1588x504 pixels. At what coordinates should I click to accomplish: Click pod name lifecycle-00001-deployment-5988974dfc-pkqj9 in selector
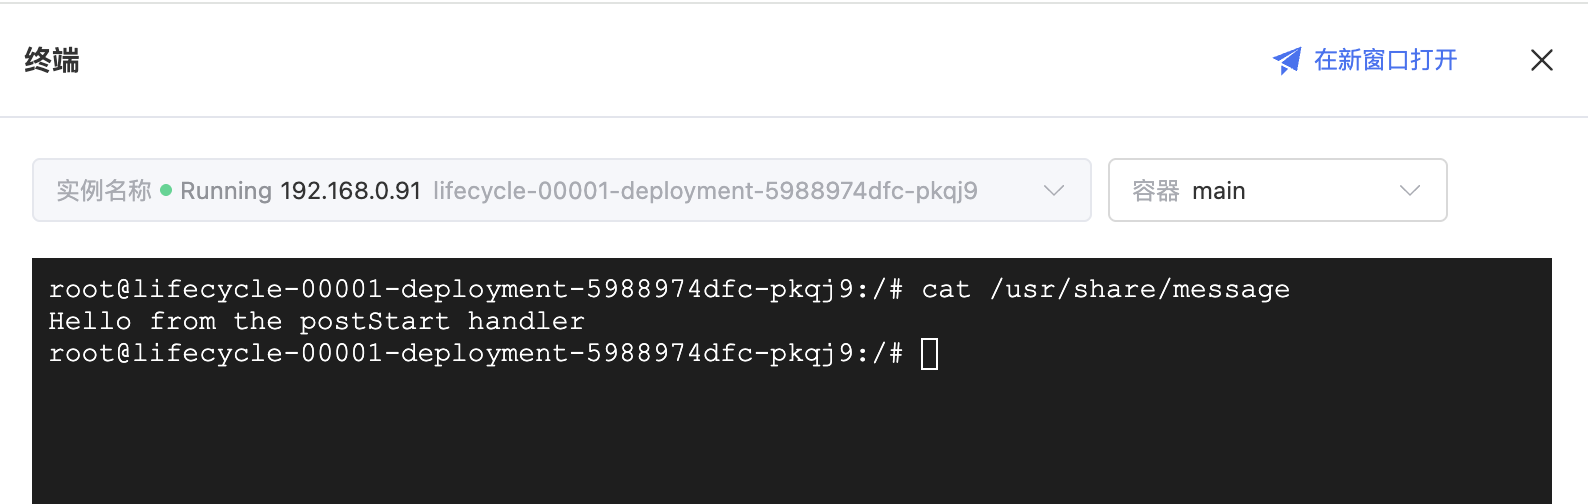click(x=705, y=190)
